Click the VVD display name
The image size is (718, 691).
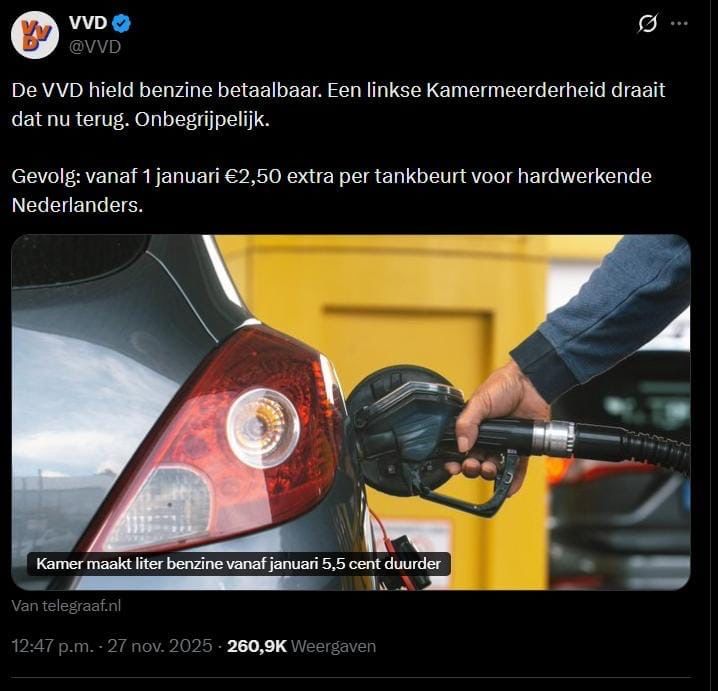pyautogui.click(x=88, y=23)
